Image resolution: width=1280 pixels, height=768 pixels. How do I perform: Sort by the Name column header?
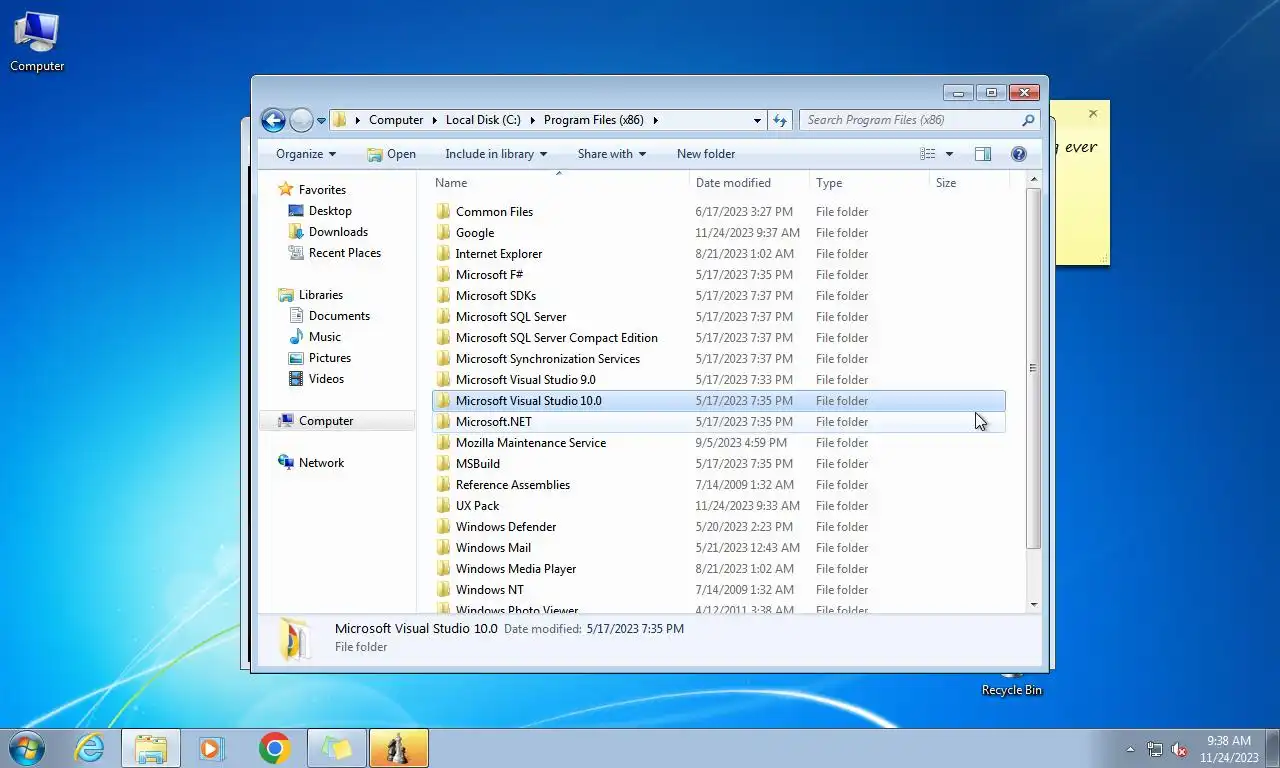pyautogui.click(x=559, y=183)
